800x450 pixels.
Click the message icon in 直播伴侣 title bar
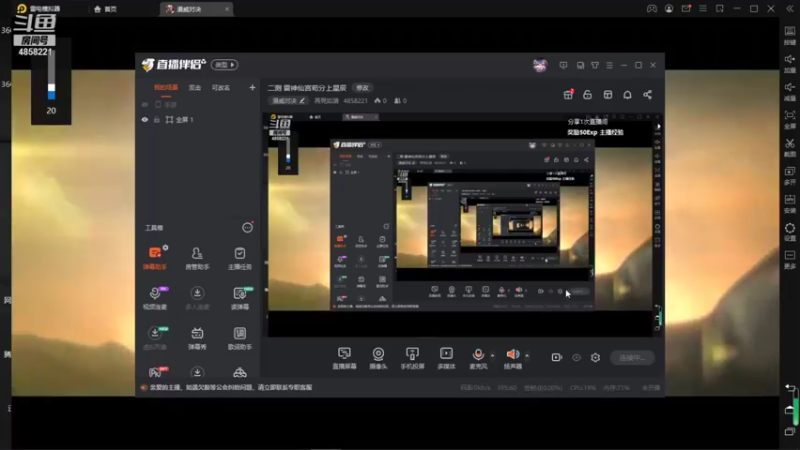[x=563, y=65]
